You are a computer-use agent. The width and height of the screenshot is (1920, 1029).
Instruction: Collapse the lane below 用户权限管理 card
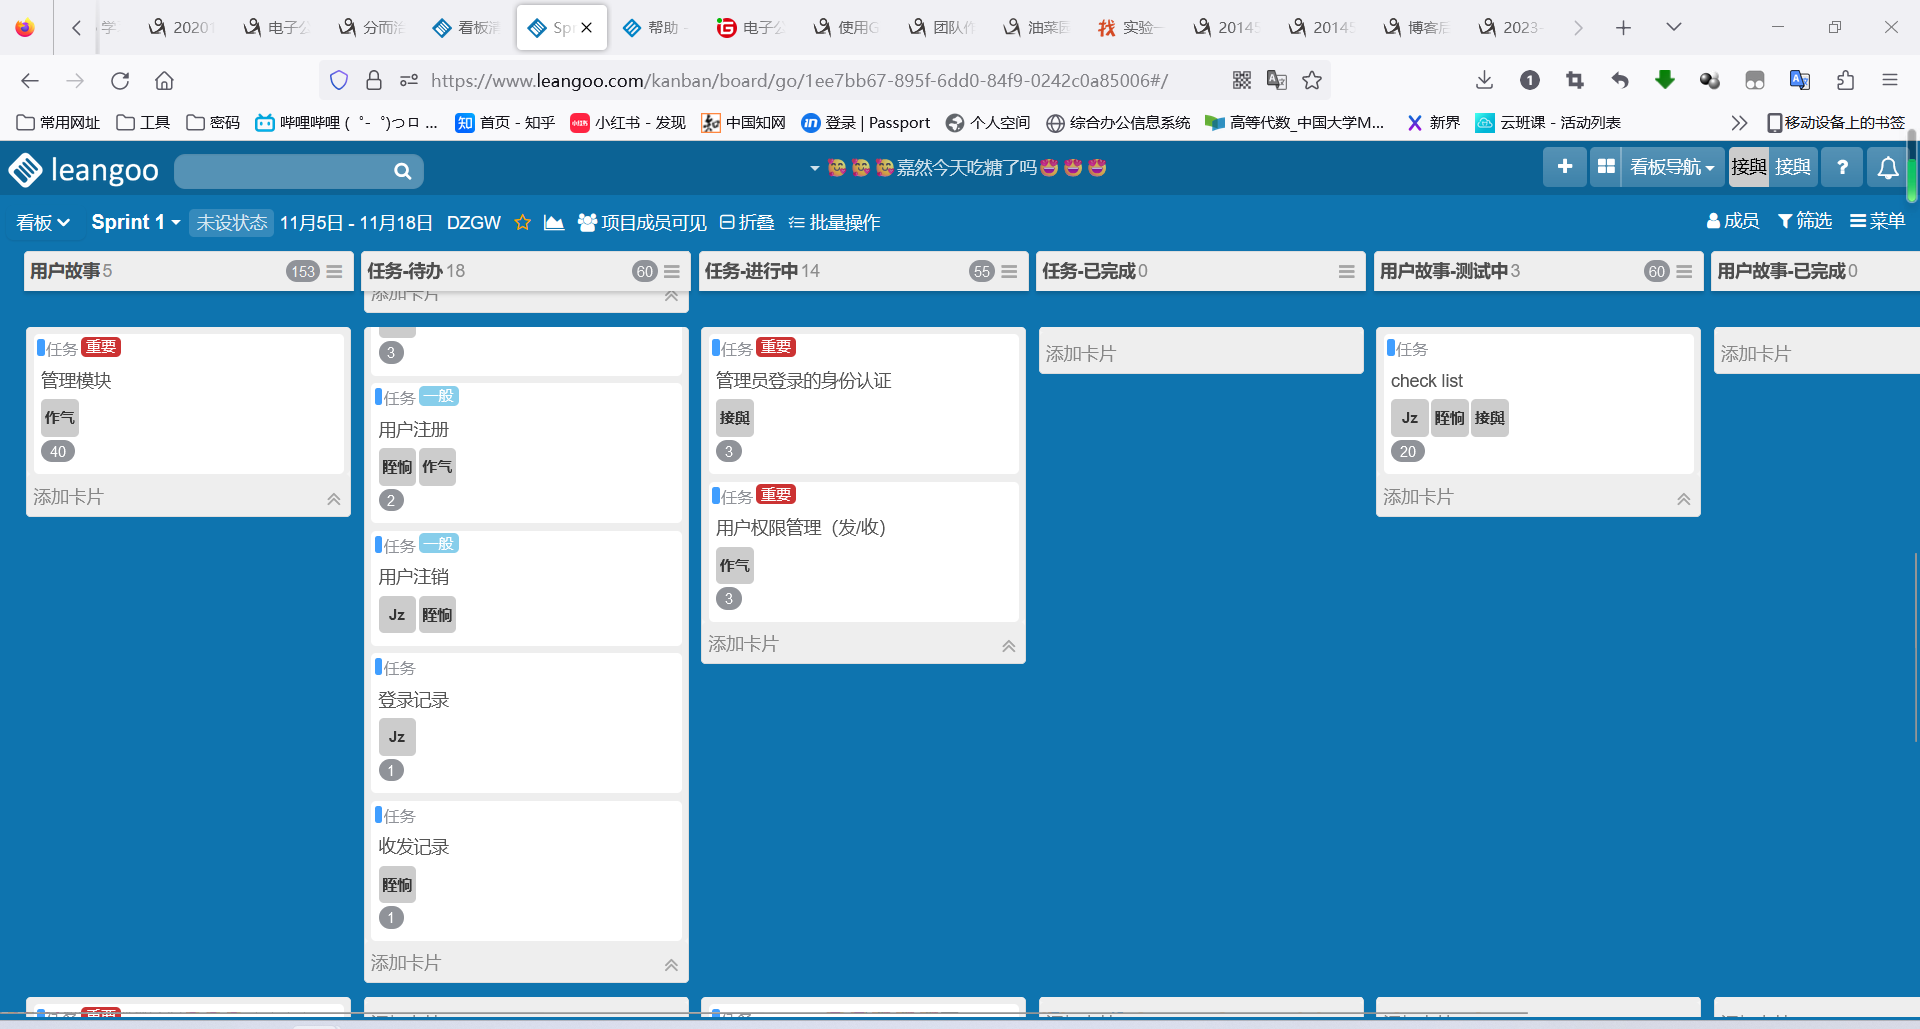(1009, 646)
